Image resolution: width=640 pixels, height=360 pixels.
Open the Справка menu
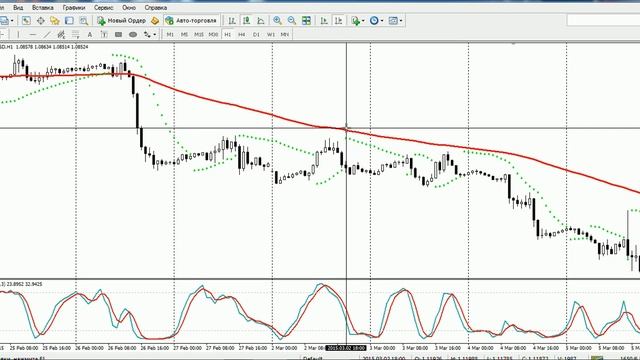pyautogui.click(x=156, y=8)
